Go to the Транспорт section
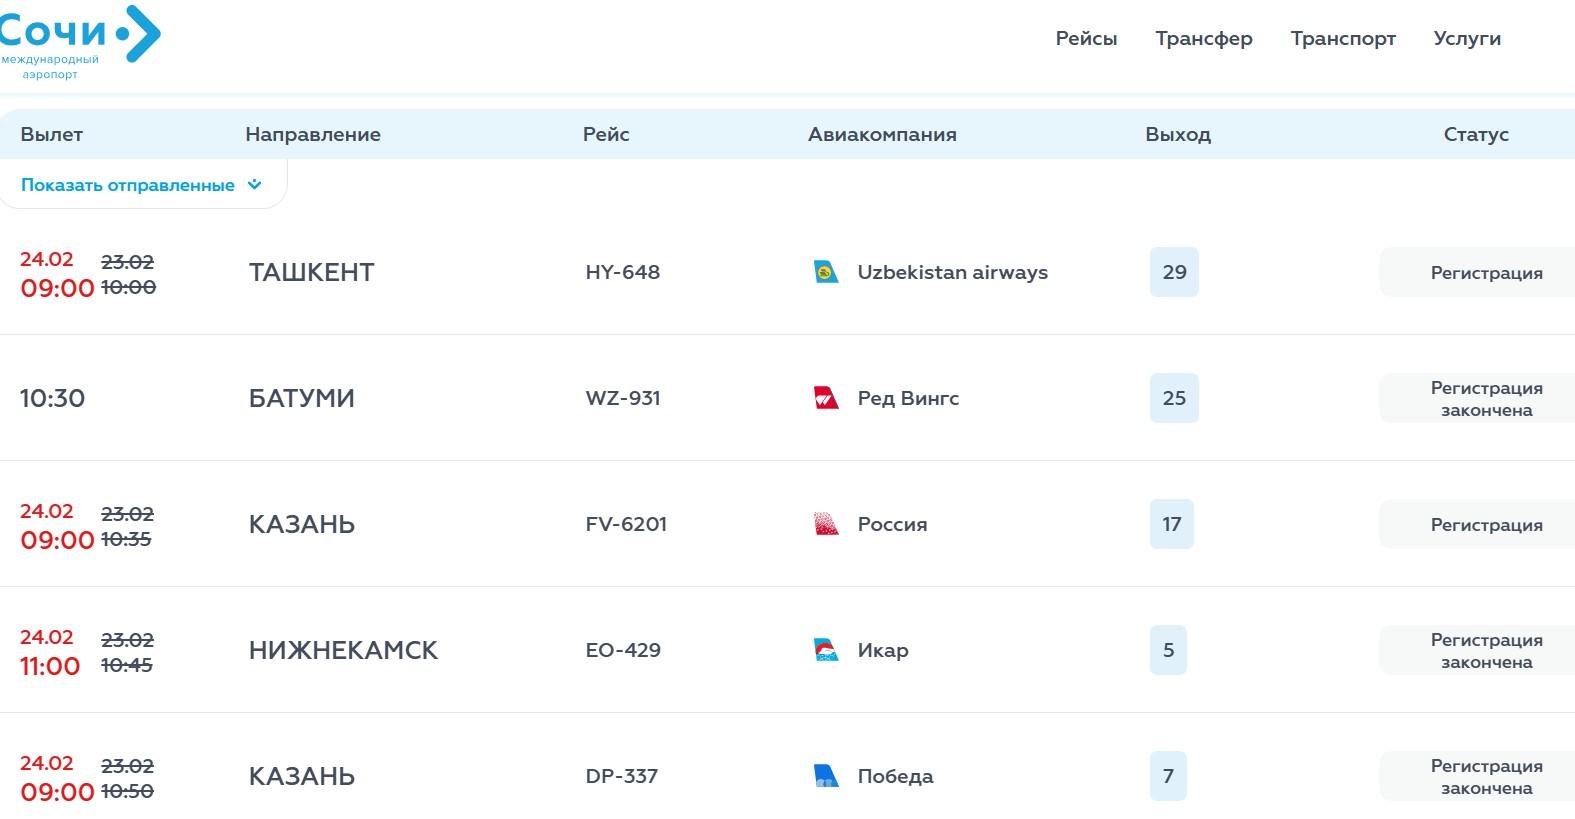The height and width of the screenshot is (819, 1575). pos(1342,39)
